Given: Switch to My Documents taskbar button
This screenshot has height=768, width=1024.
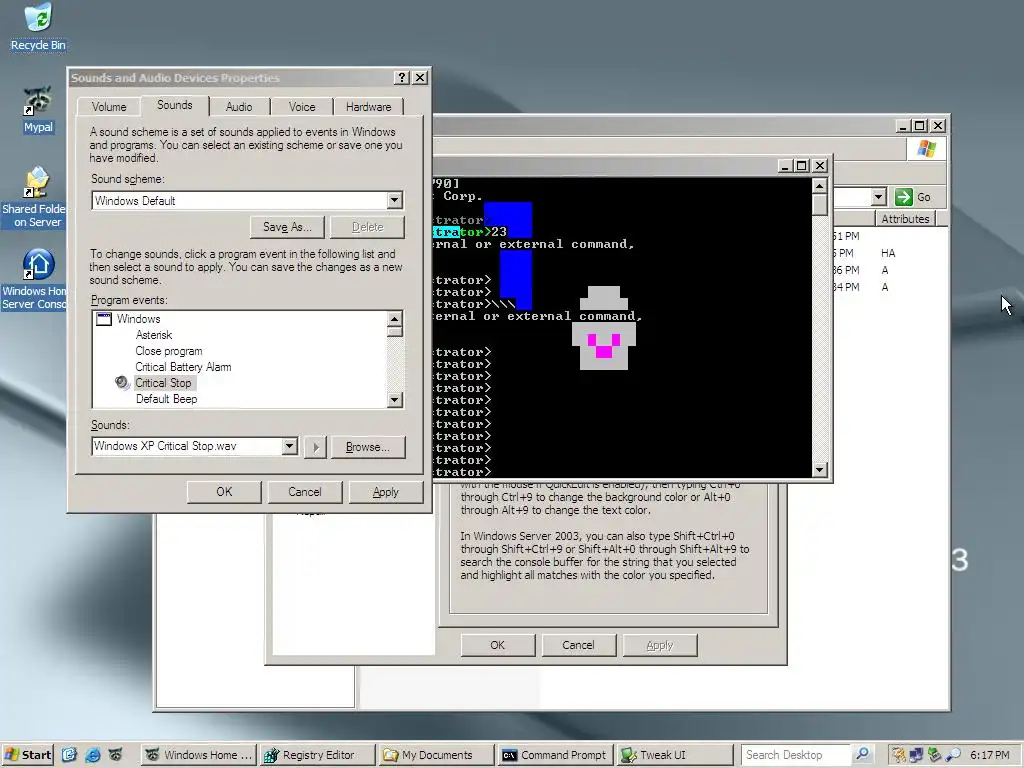Looking at the screenshot, I should pyautogui.click(x=436, y=755).
